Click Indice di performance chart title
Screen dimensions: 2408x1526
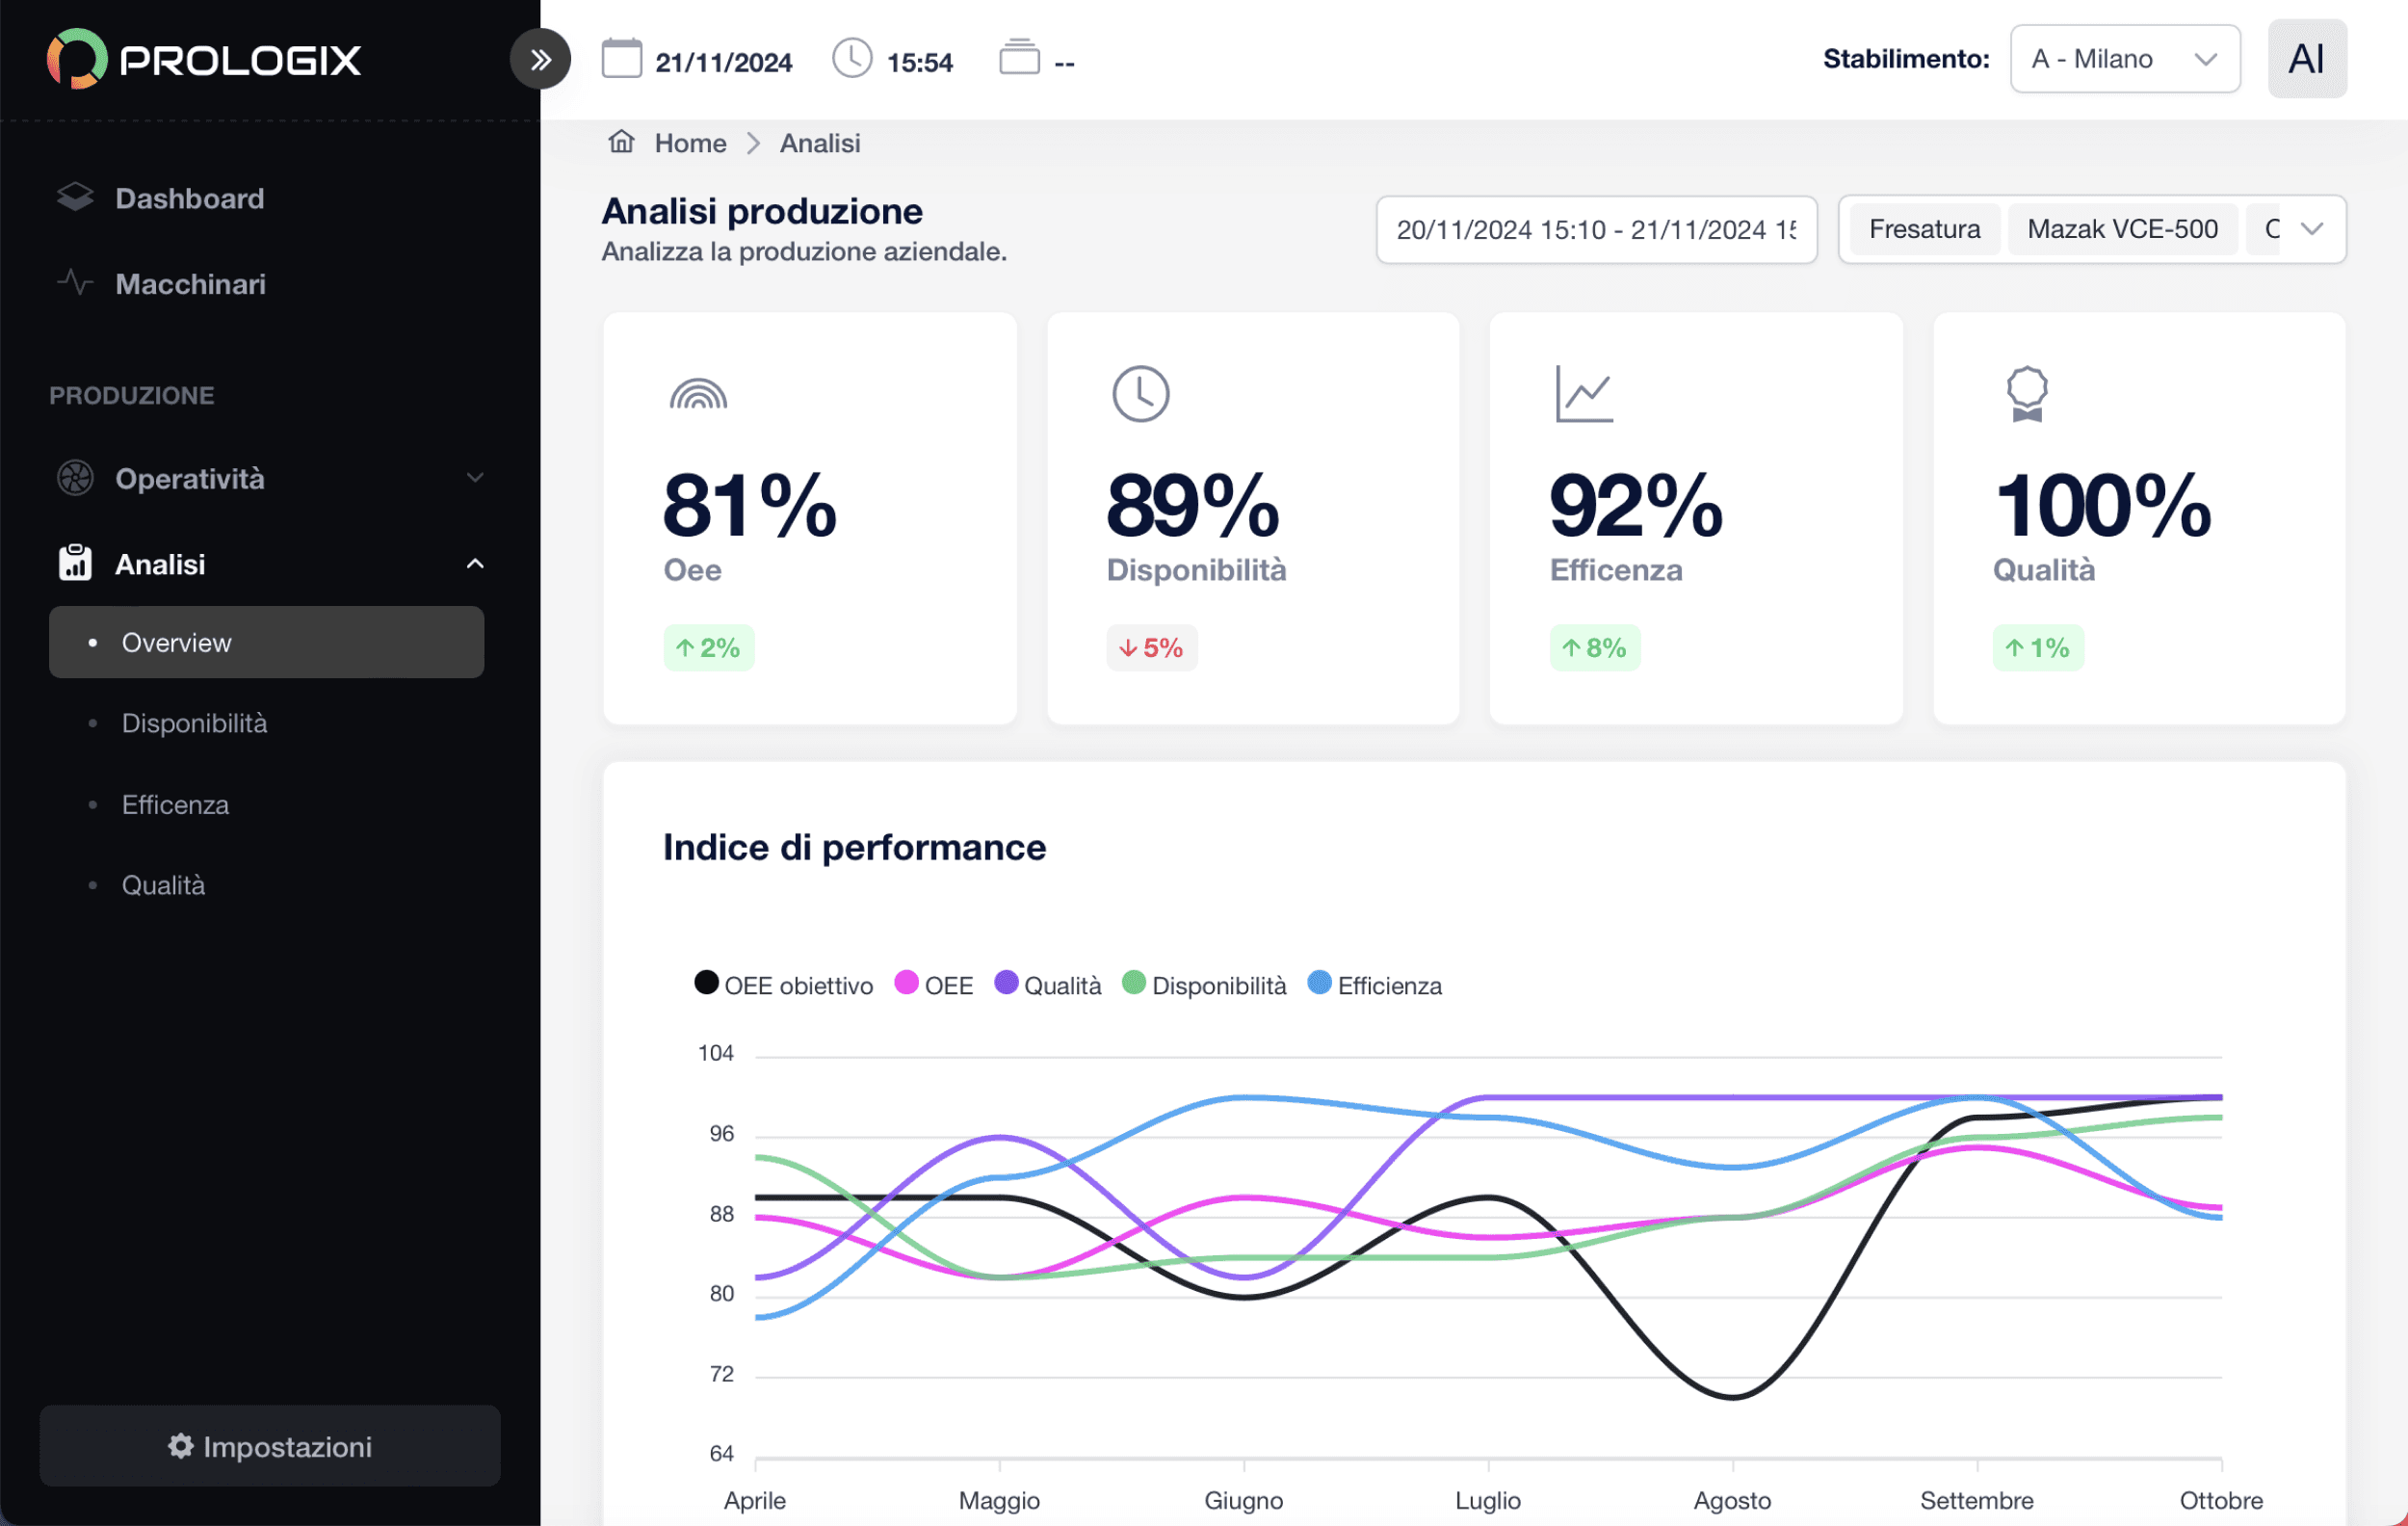[854, 847]
